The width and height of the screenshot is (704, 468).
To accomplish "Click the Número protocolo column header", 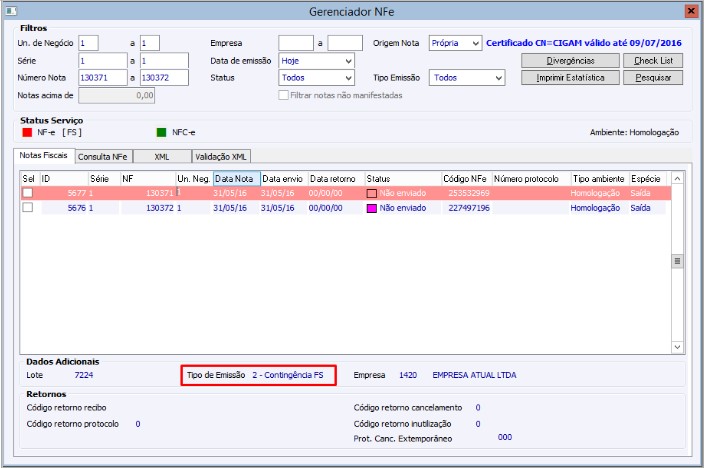I will (x=532, y=179).
